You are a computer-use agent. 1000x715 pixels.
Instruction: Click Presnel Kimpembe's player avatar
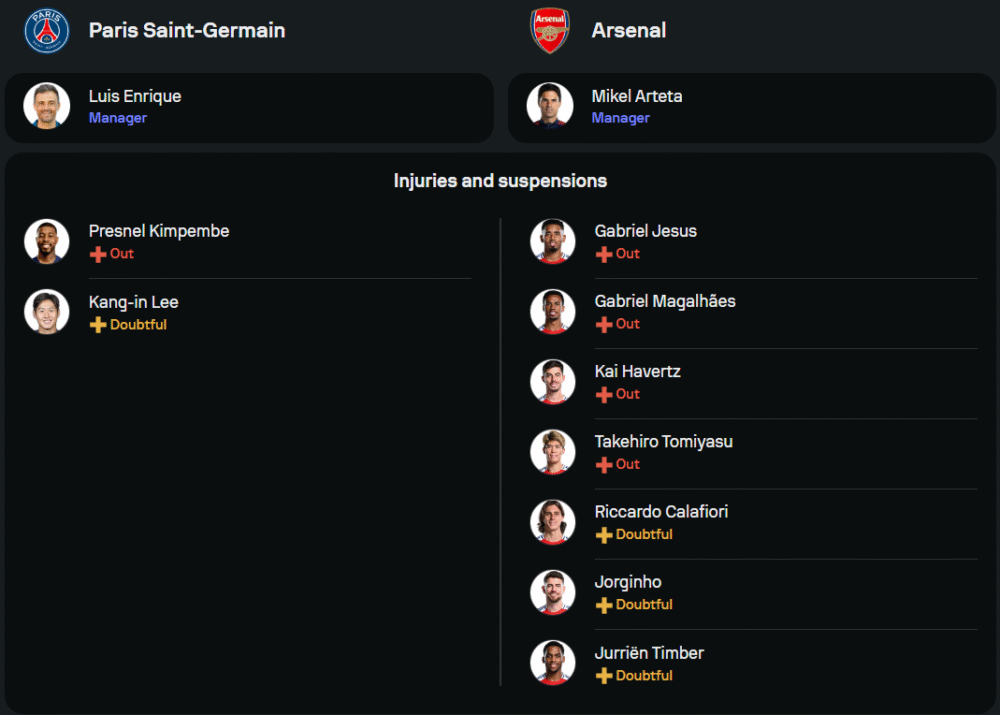click(x=47, y=241)
